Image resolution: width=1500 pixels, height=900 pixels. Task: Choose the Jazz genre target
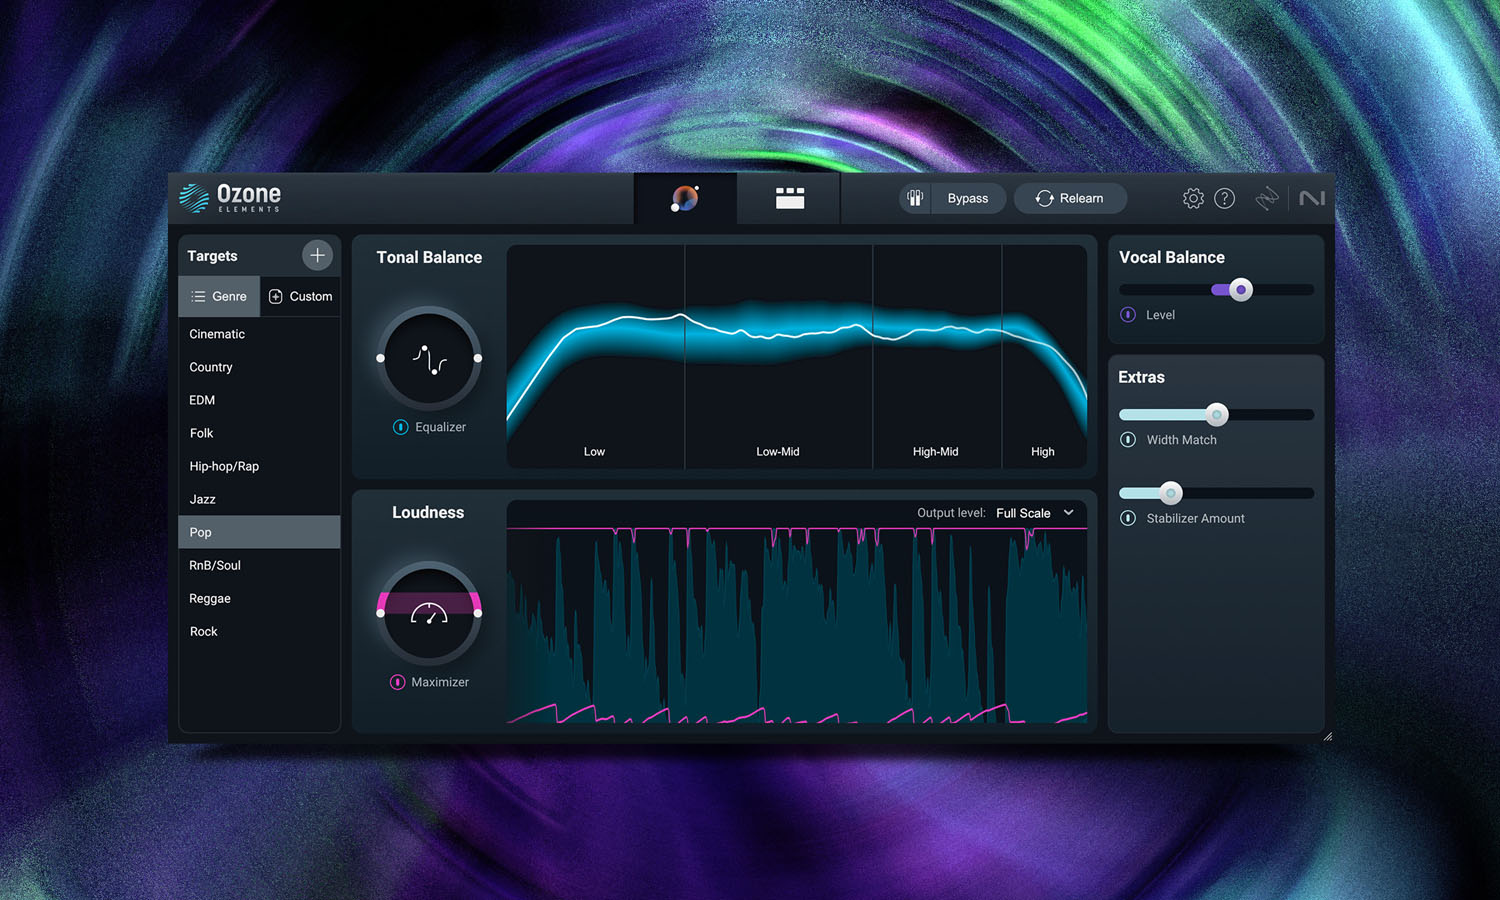point(259,499)
